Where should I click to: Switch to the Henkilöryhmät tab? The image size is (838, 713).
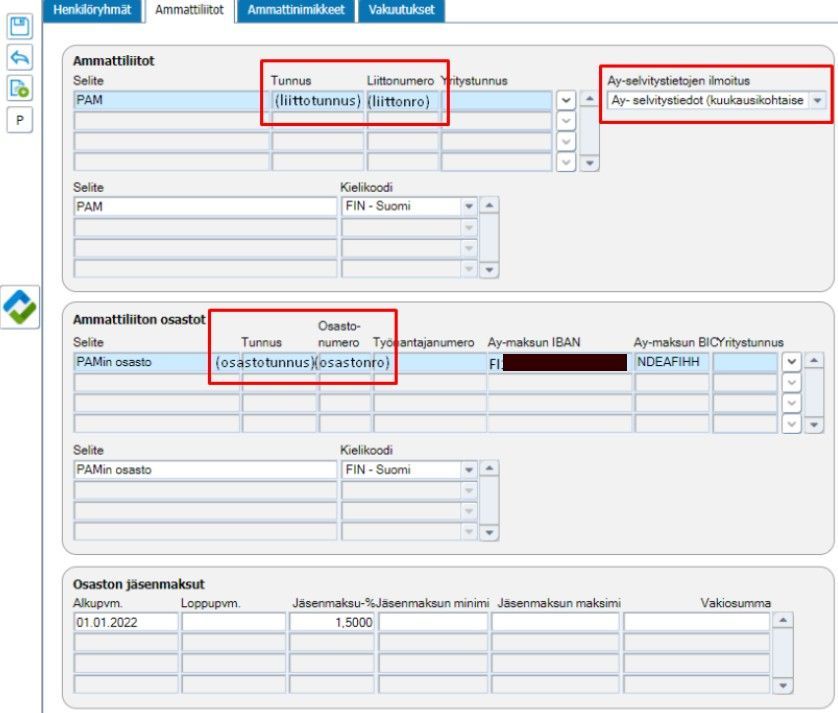tap(92, 10)
